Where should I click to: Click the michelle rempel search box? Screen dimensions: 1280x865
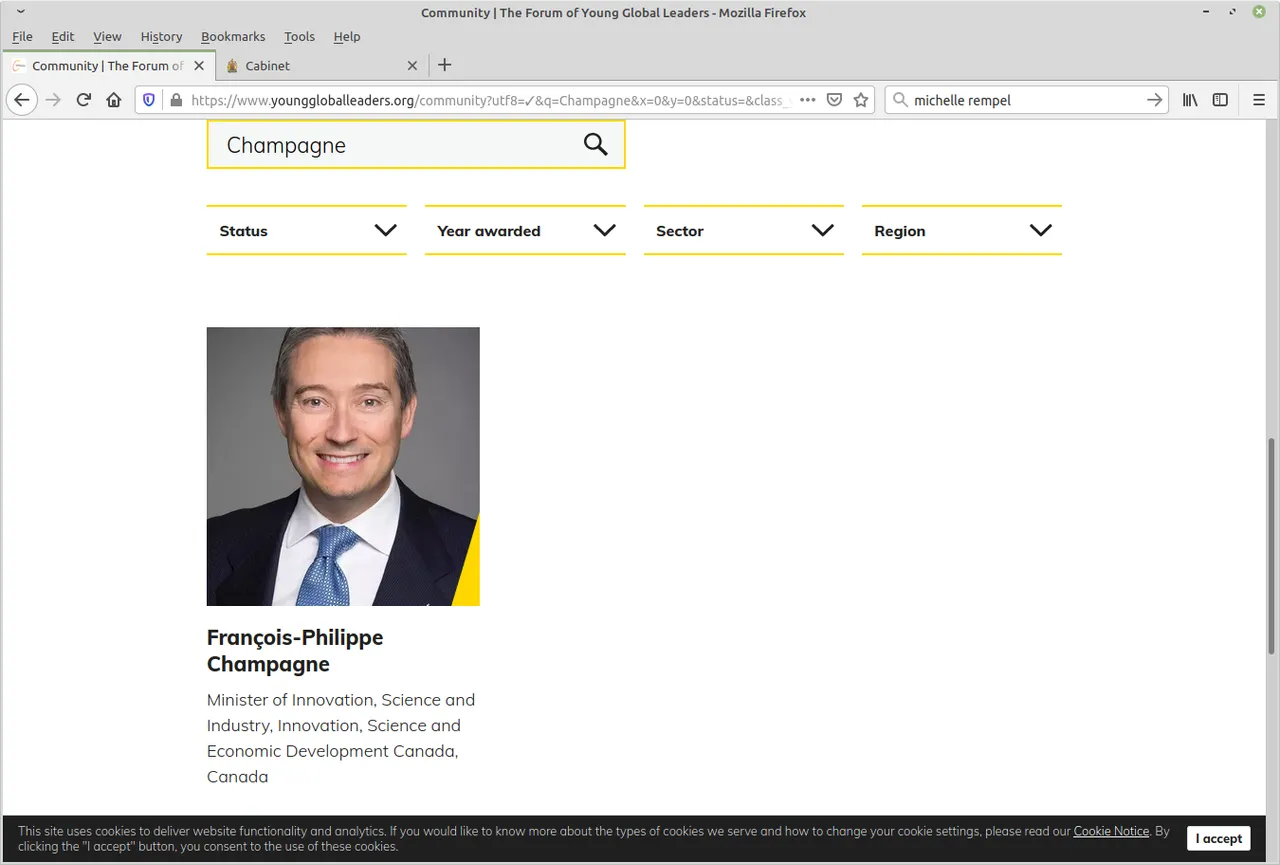1025,100
